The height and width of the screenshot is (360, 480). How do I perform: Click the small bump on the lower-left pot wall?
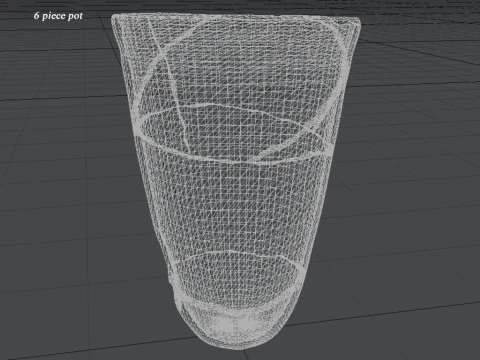[170, 283]
